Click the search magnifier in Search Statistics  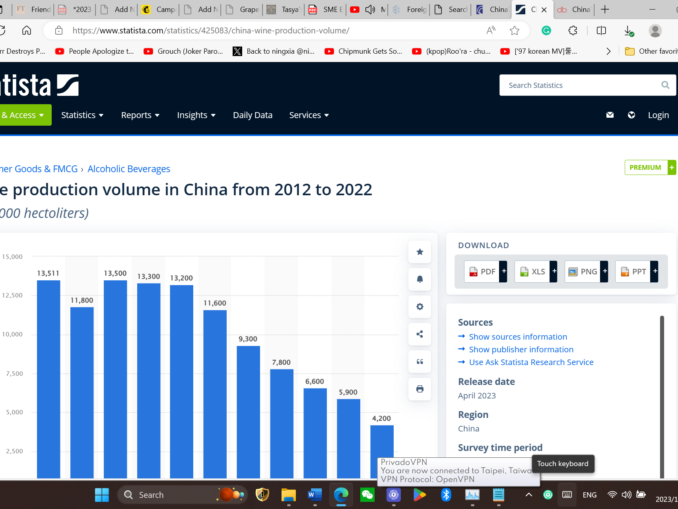pos(665,85)
